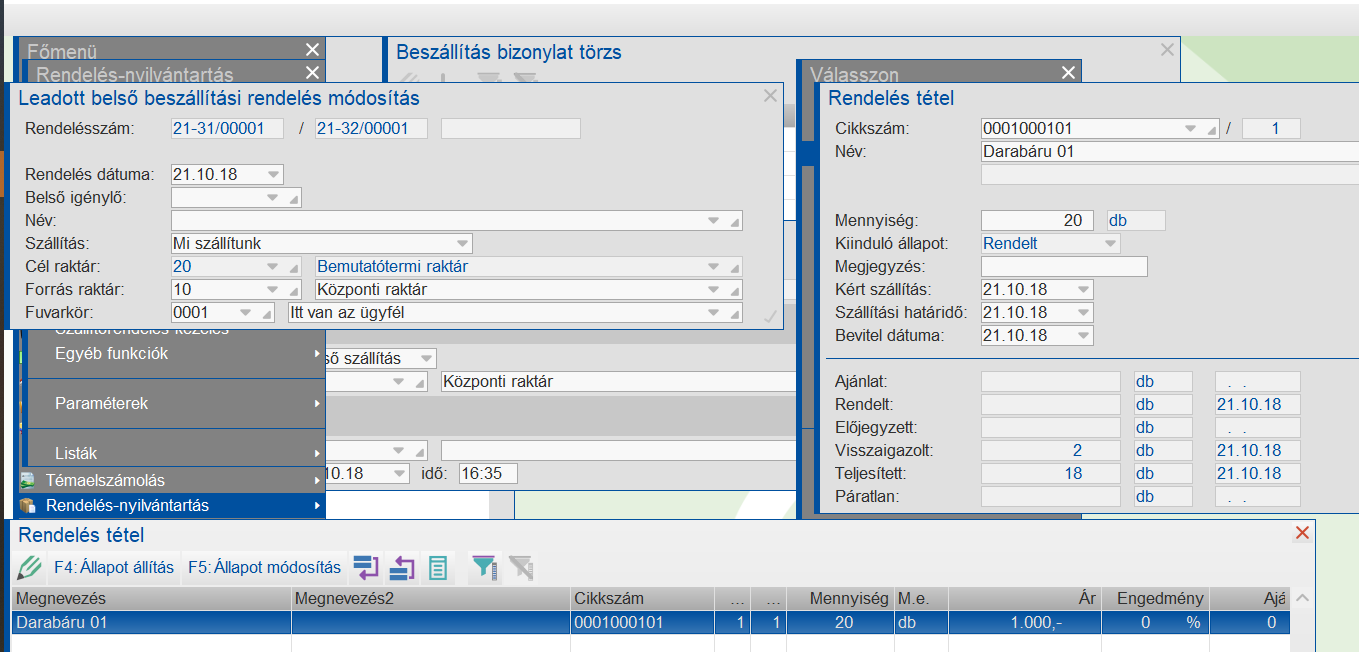Expand the Rendelés dátuma date dropdown

coord(274,175)
